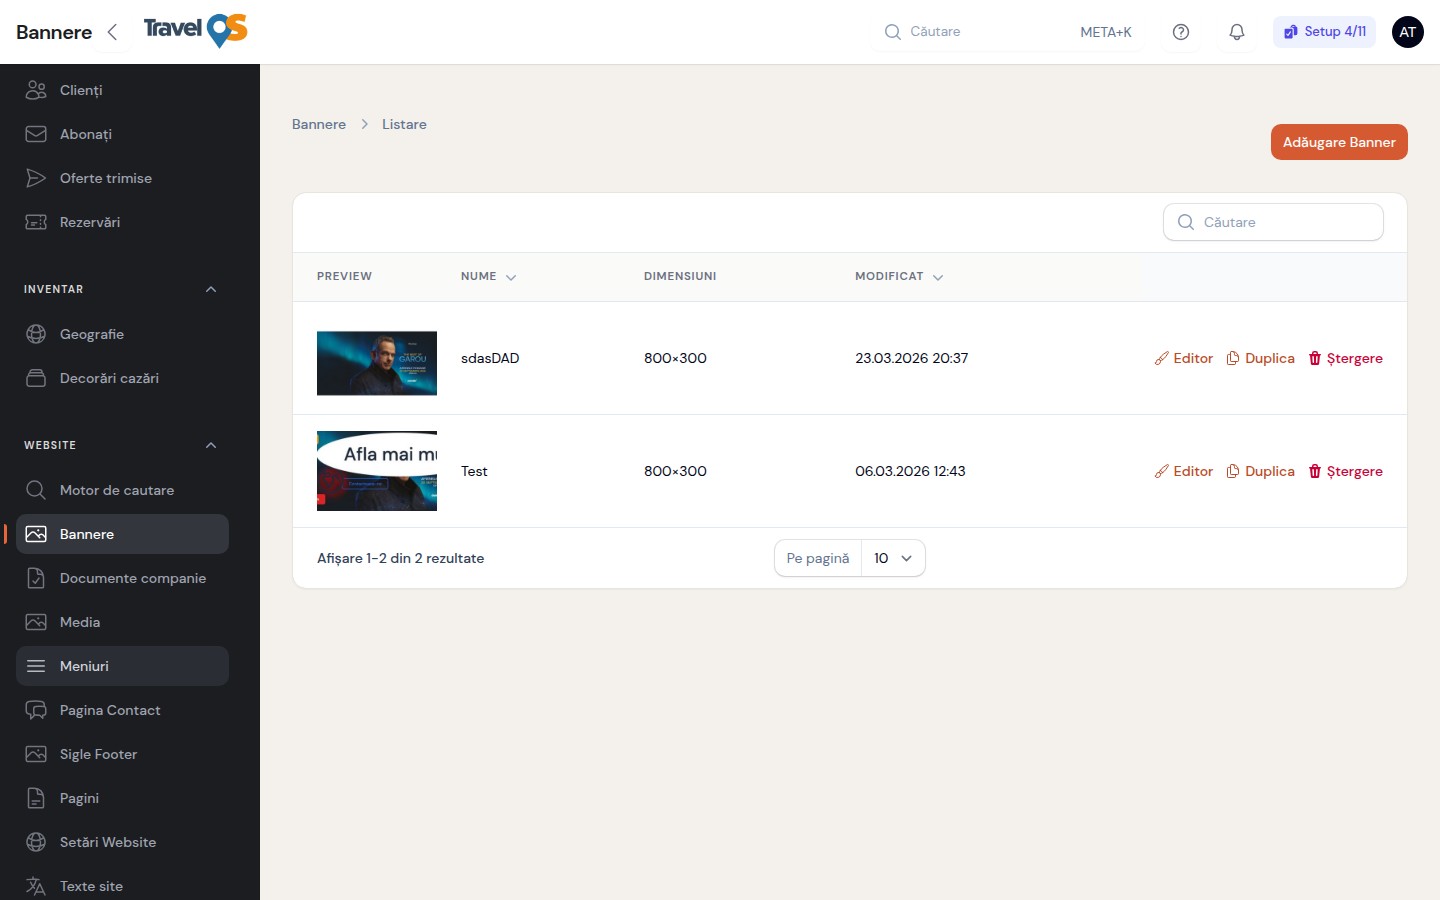1440x900 pixels.
Task: Click the AT user avatar
Action: [1408, 32]
